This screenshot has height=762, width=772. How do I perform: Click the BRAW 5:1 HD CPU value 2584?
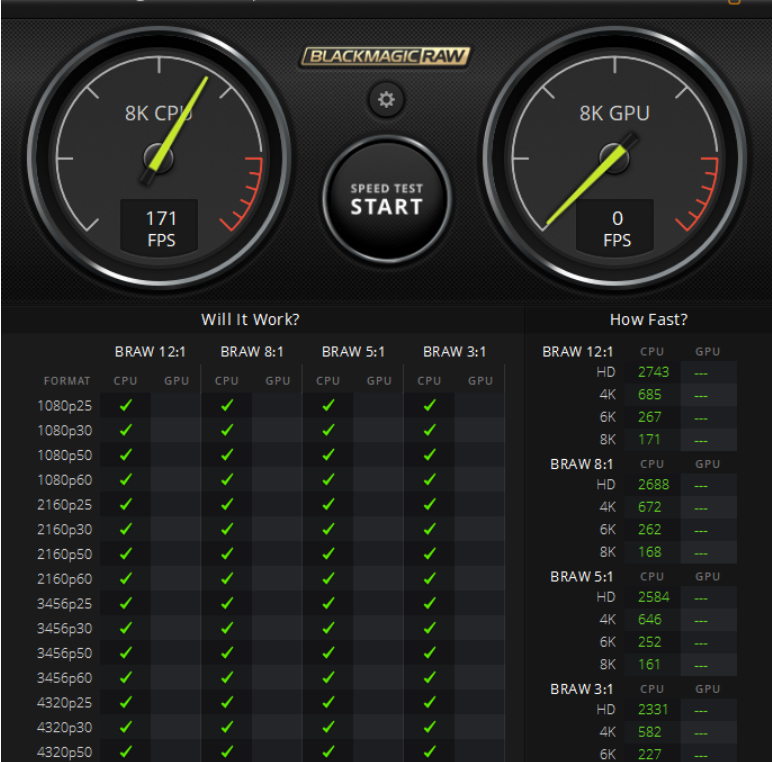653,597
